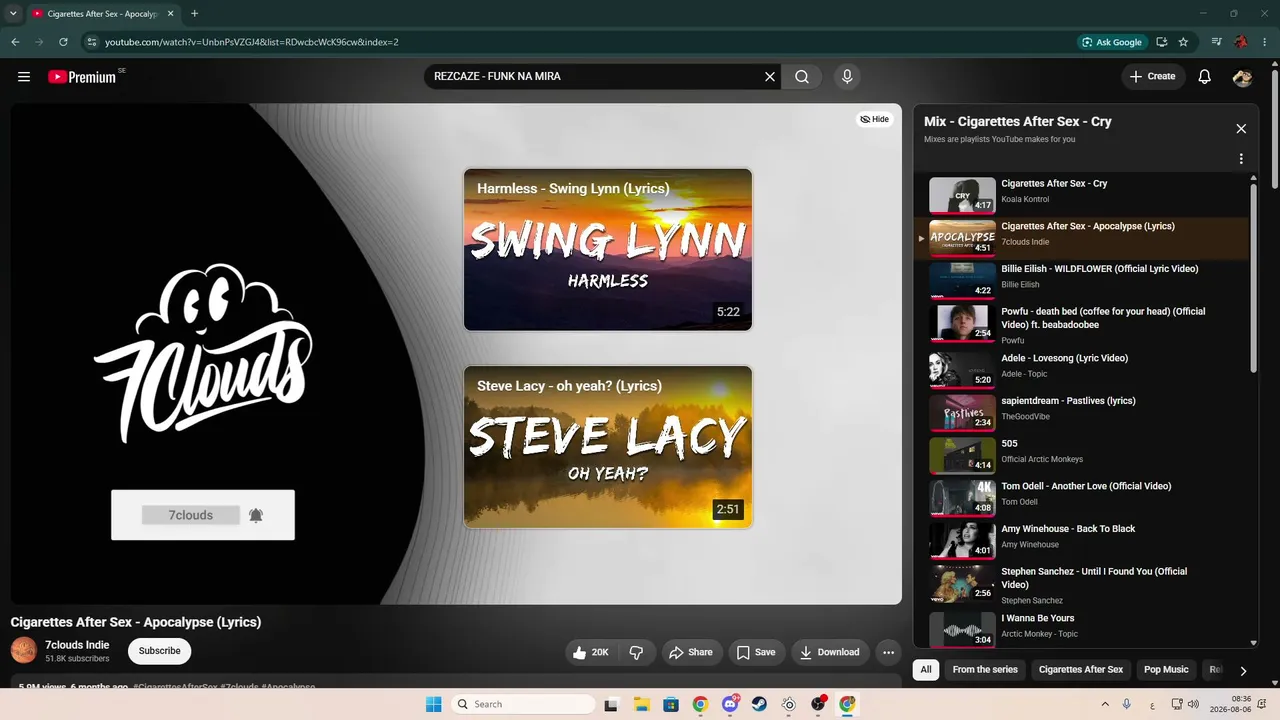This screenshot has width=1280, height=720.
Task: Select Cigarettes After Sex - Apocalypse in playlist
Action: pos(1083,237)
